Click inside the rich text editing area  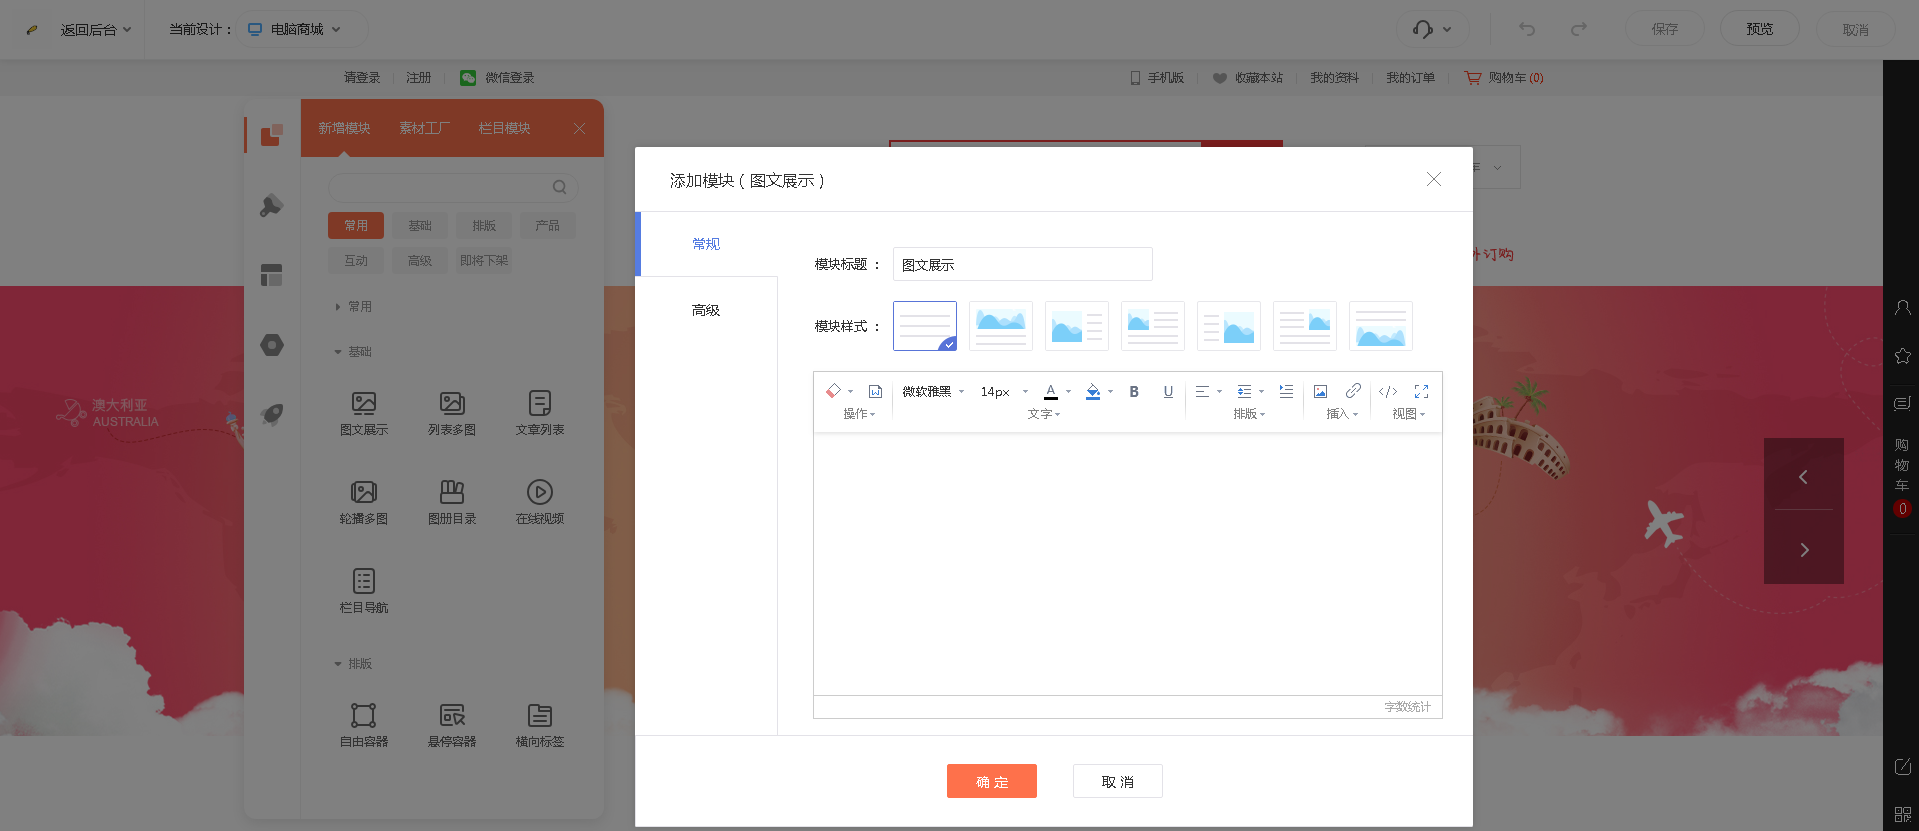coord(1127,563)
